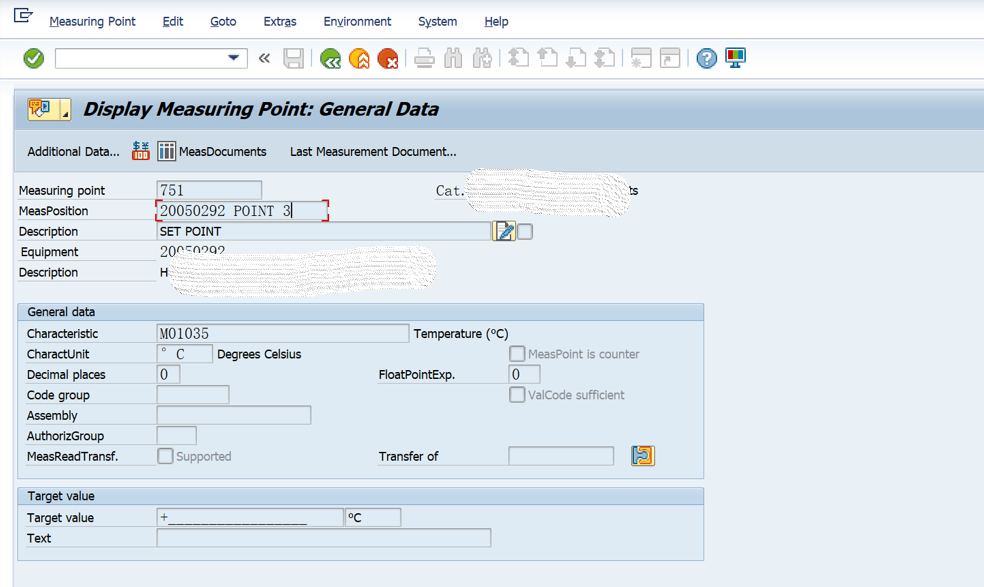Open the Extras menu
The image size is (984, 587).
click(280, 21)
